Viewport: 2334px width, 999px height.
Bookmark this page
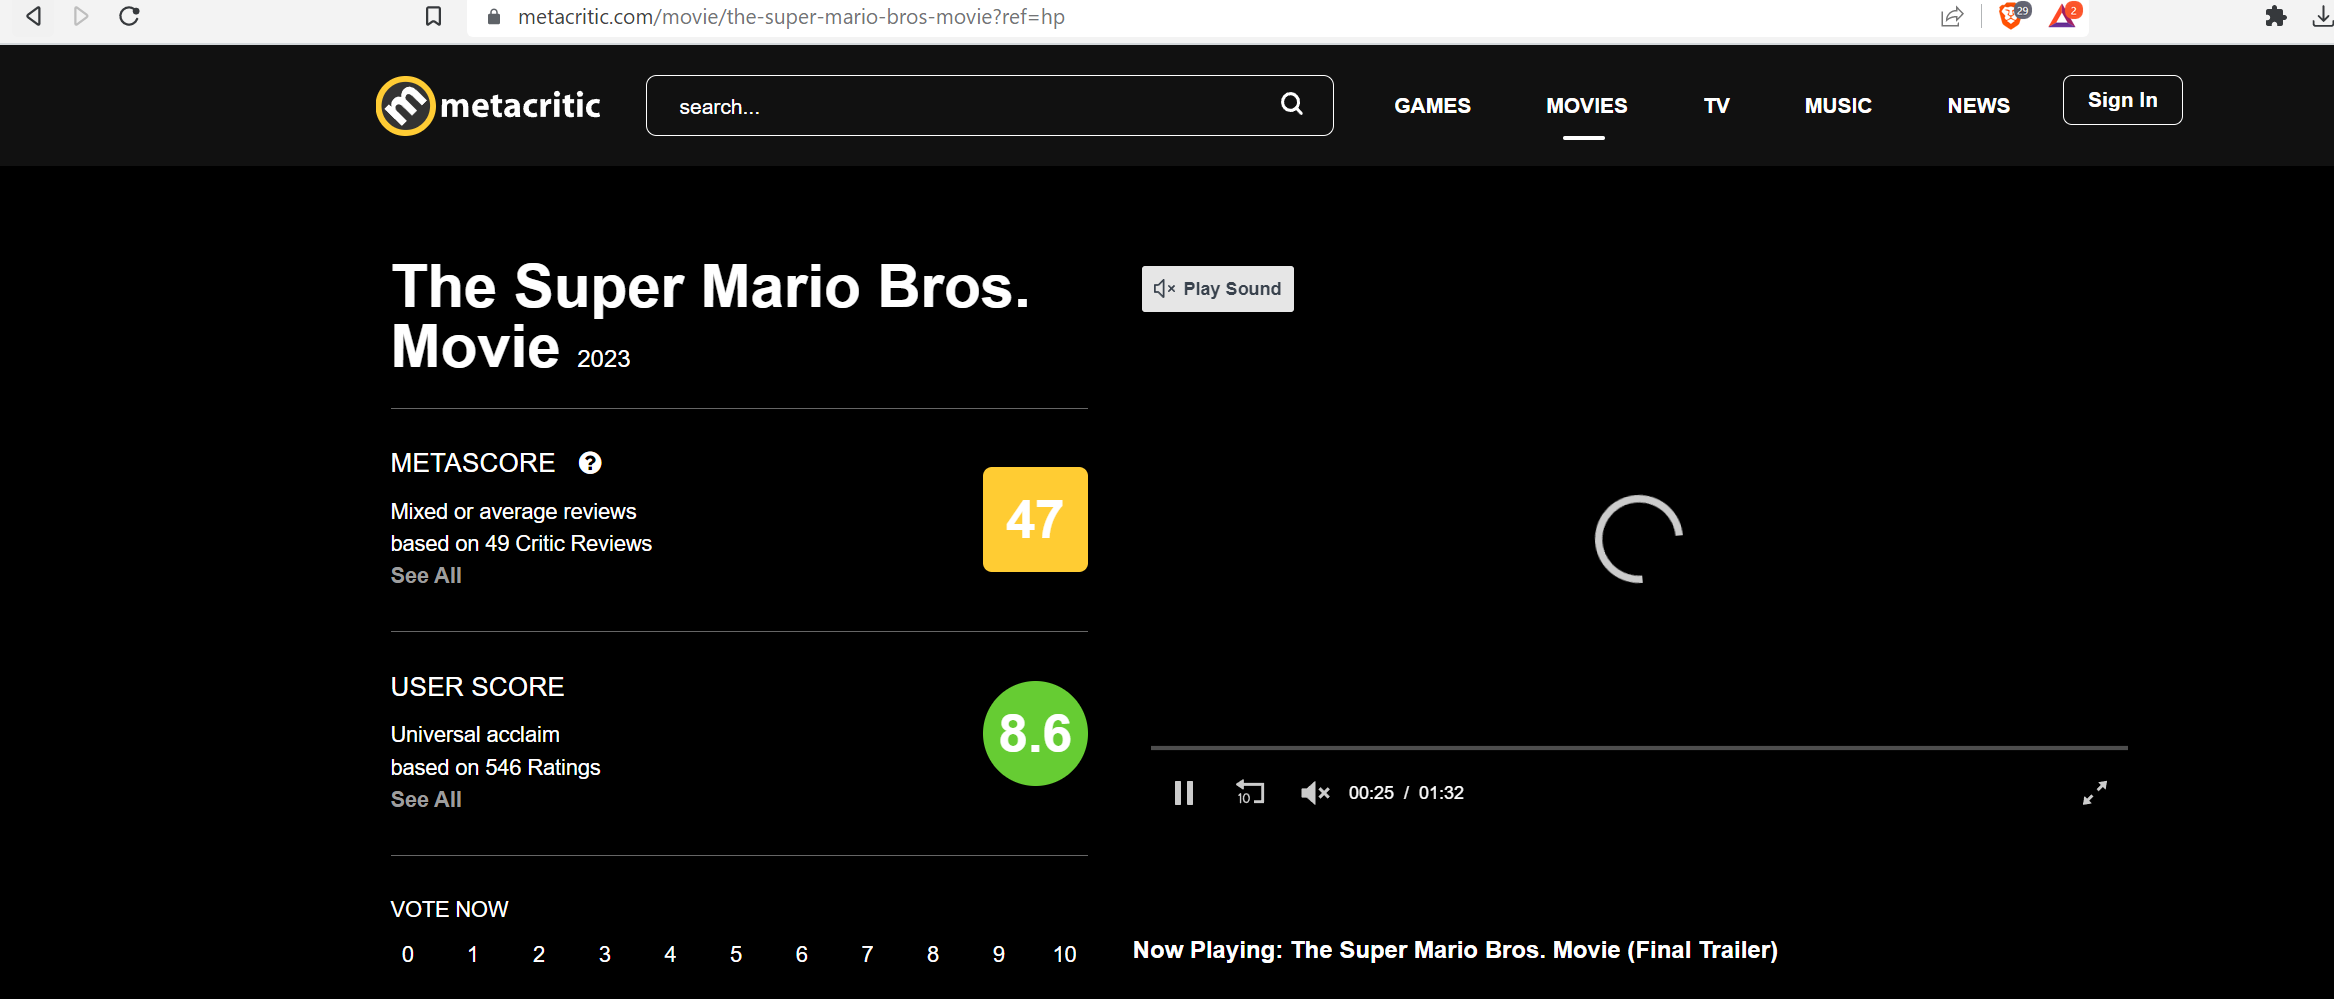click(433, 16)
